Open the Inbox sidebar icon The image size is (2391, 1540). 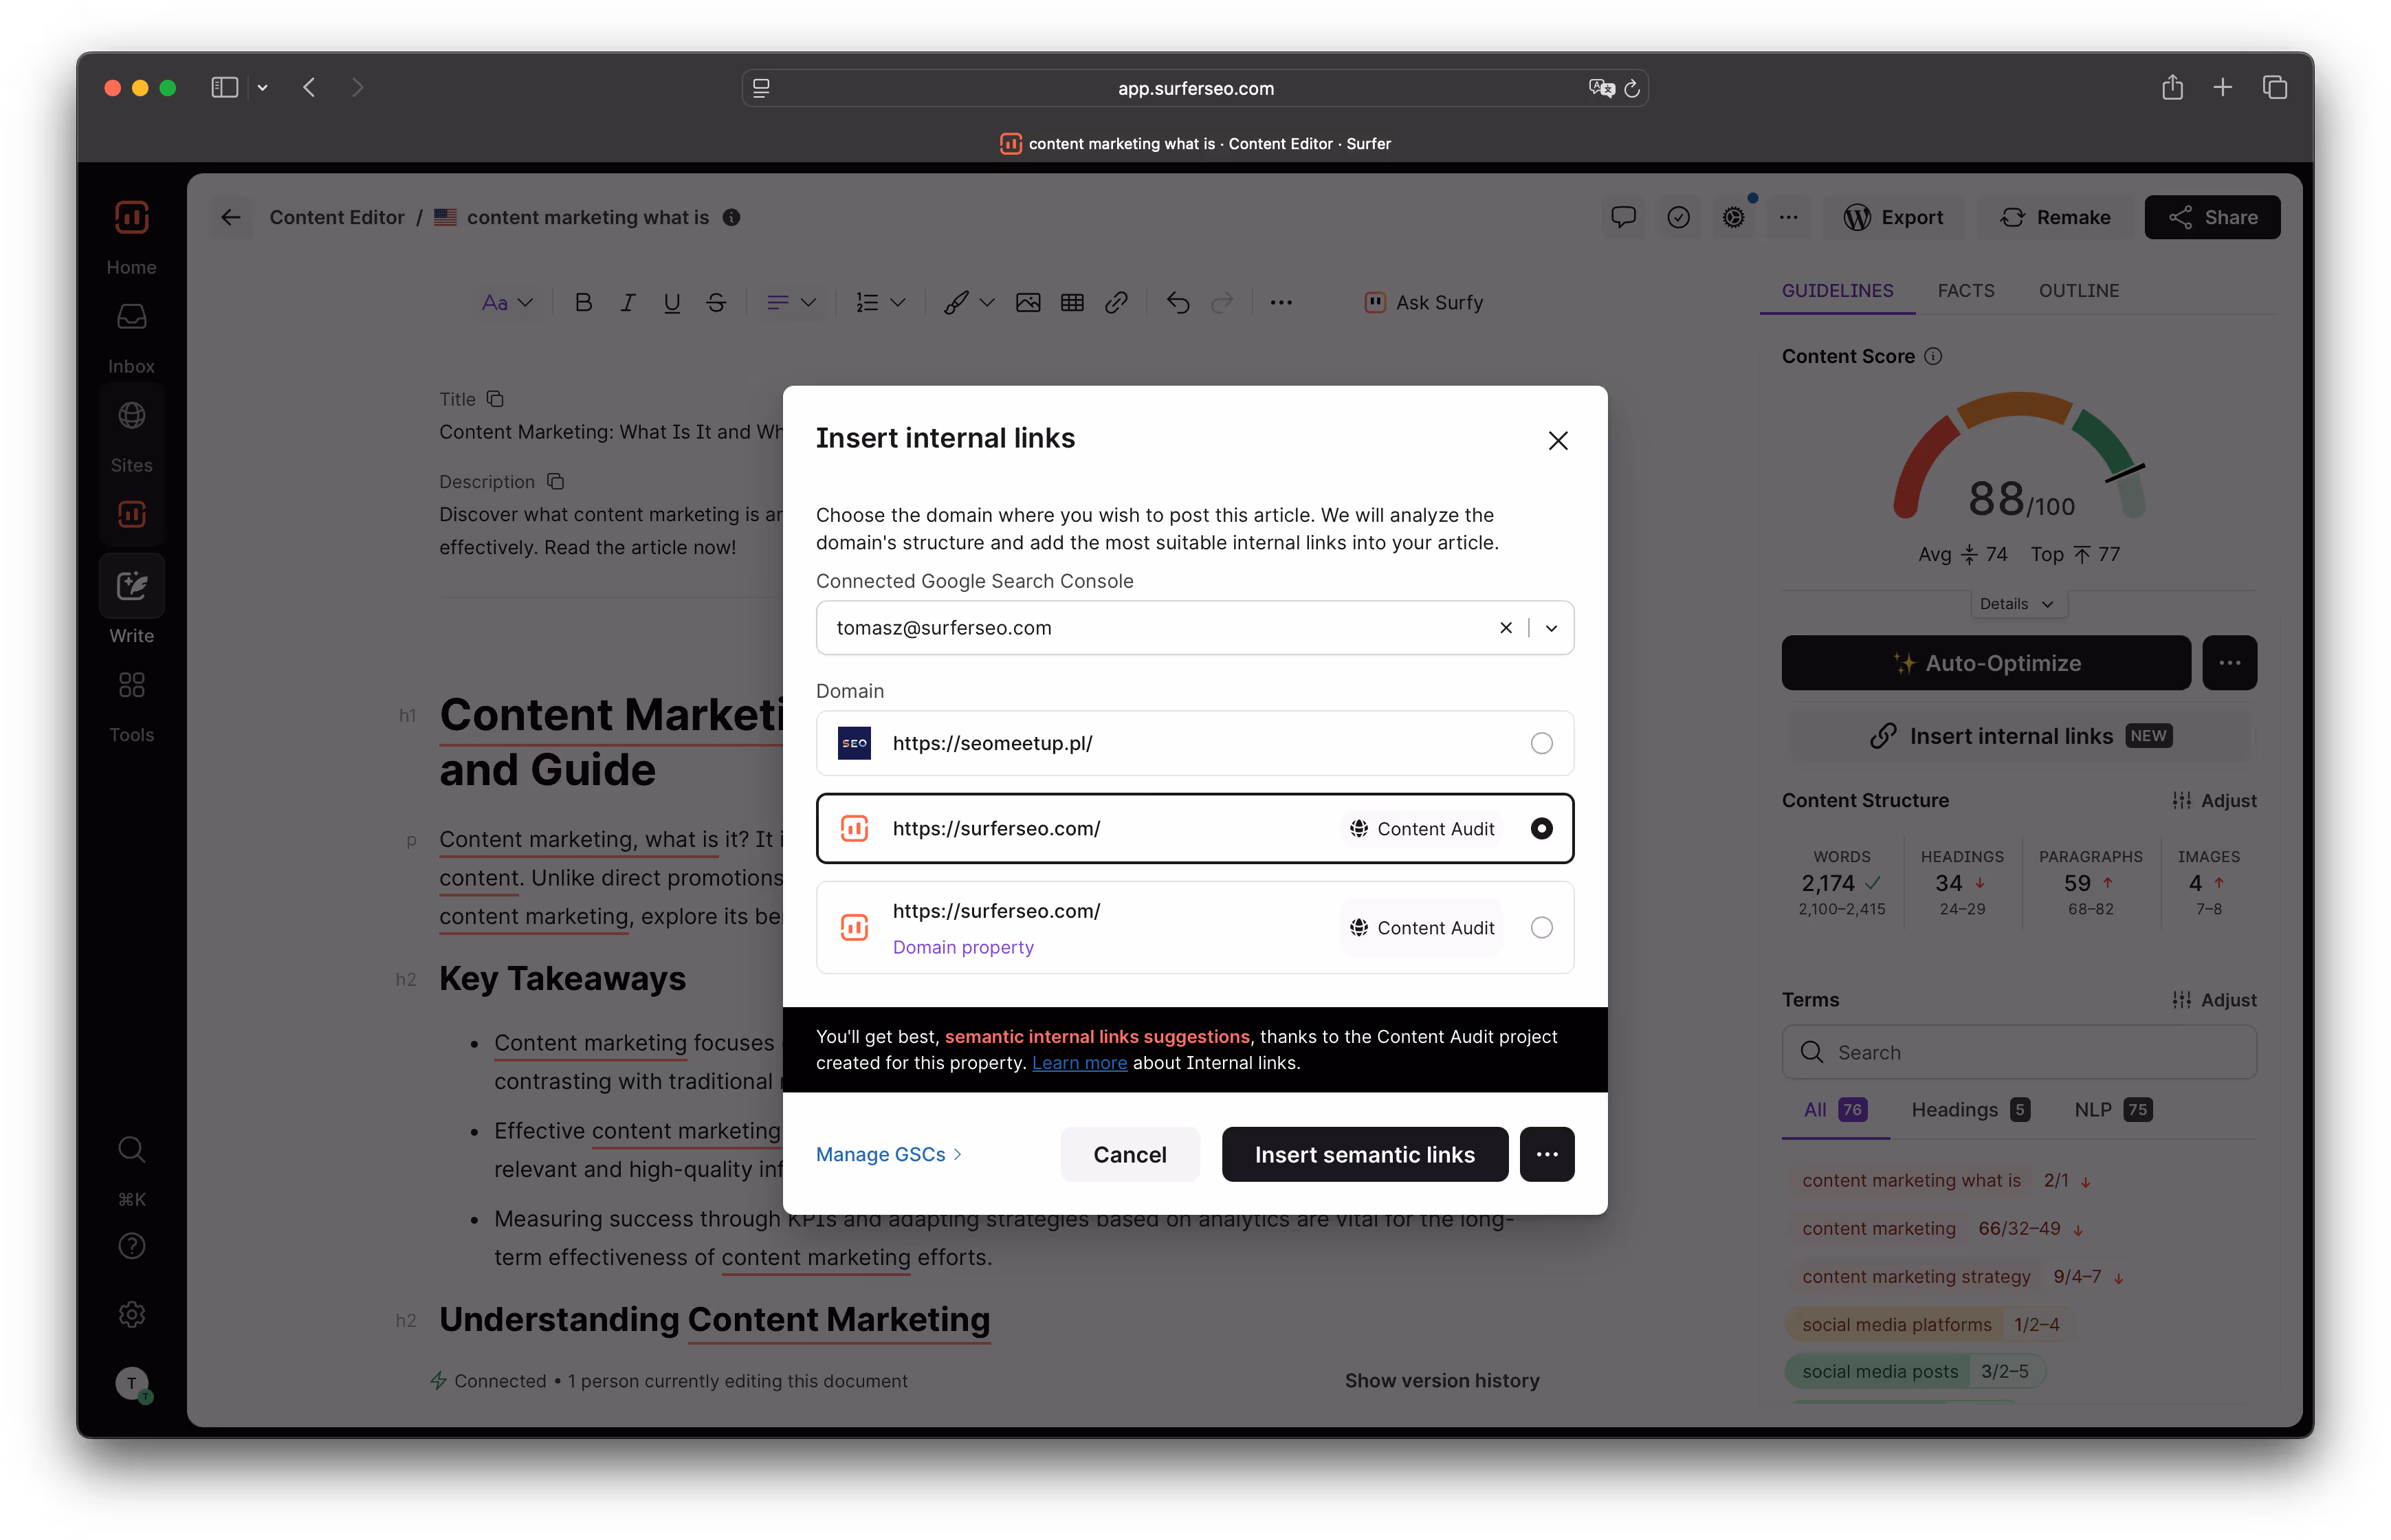coord(132,317)
